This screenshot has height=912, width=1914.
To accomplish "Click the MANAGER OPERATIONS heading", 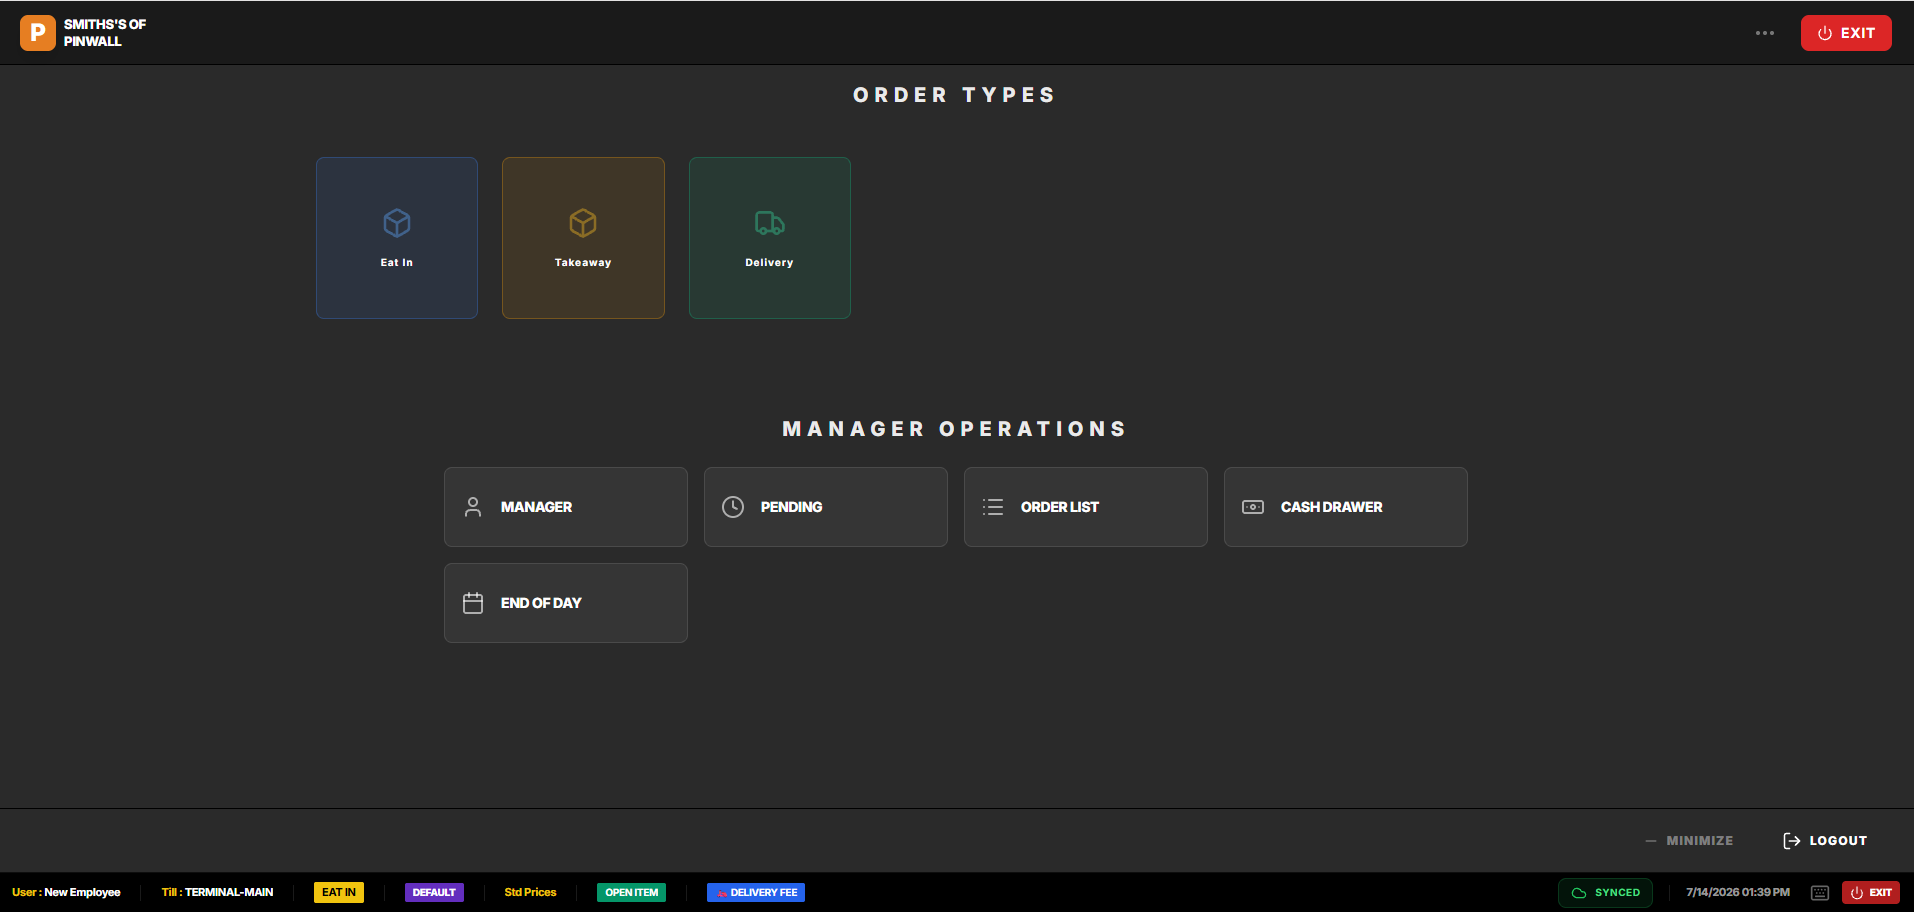I will (x=955, y=429).
